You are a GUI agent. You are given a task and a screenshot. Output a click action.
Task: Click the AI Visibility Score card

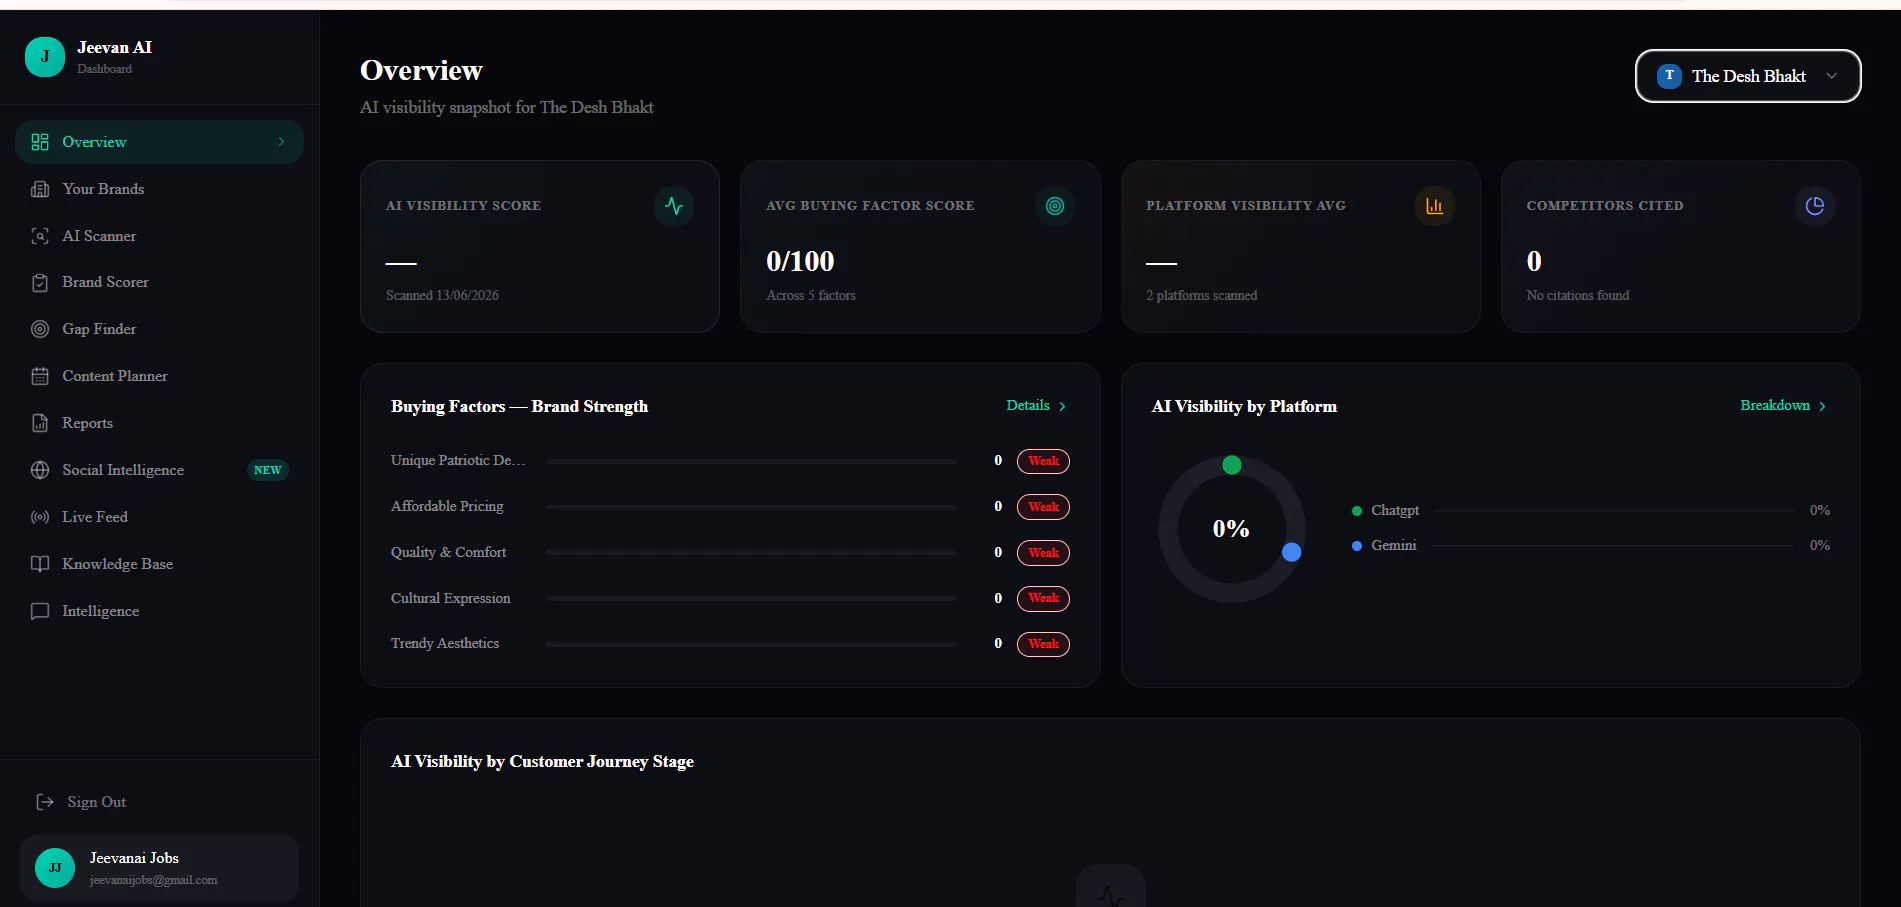540,246
